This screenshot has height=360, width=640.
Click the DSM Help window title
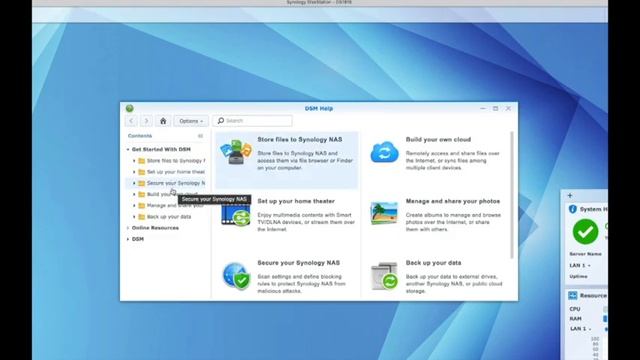pos(319,109)
